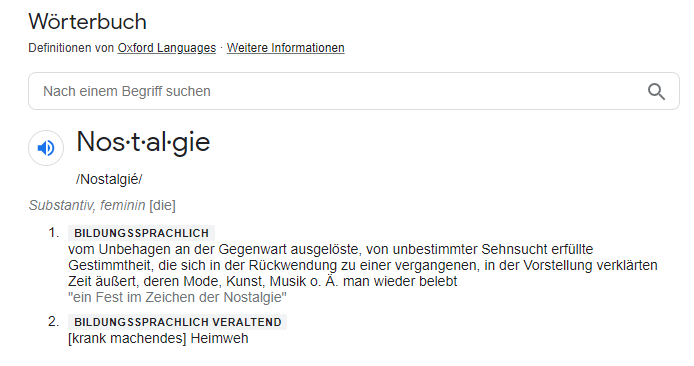Click the first BILDUNGSSPRACHLICH label
694x366 pixels.
pos(141,233)
